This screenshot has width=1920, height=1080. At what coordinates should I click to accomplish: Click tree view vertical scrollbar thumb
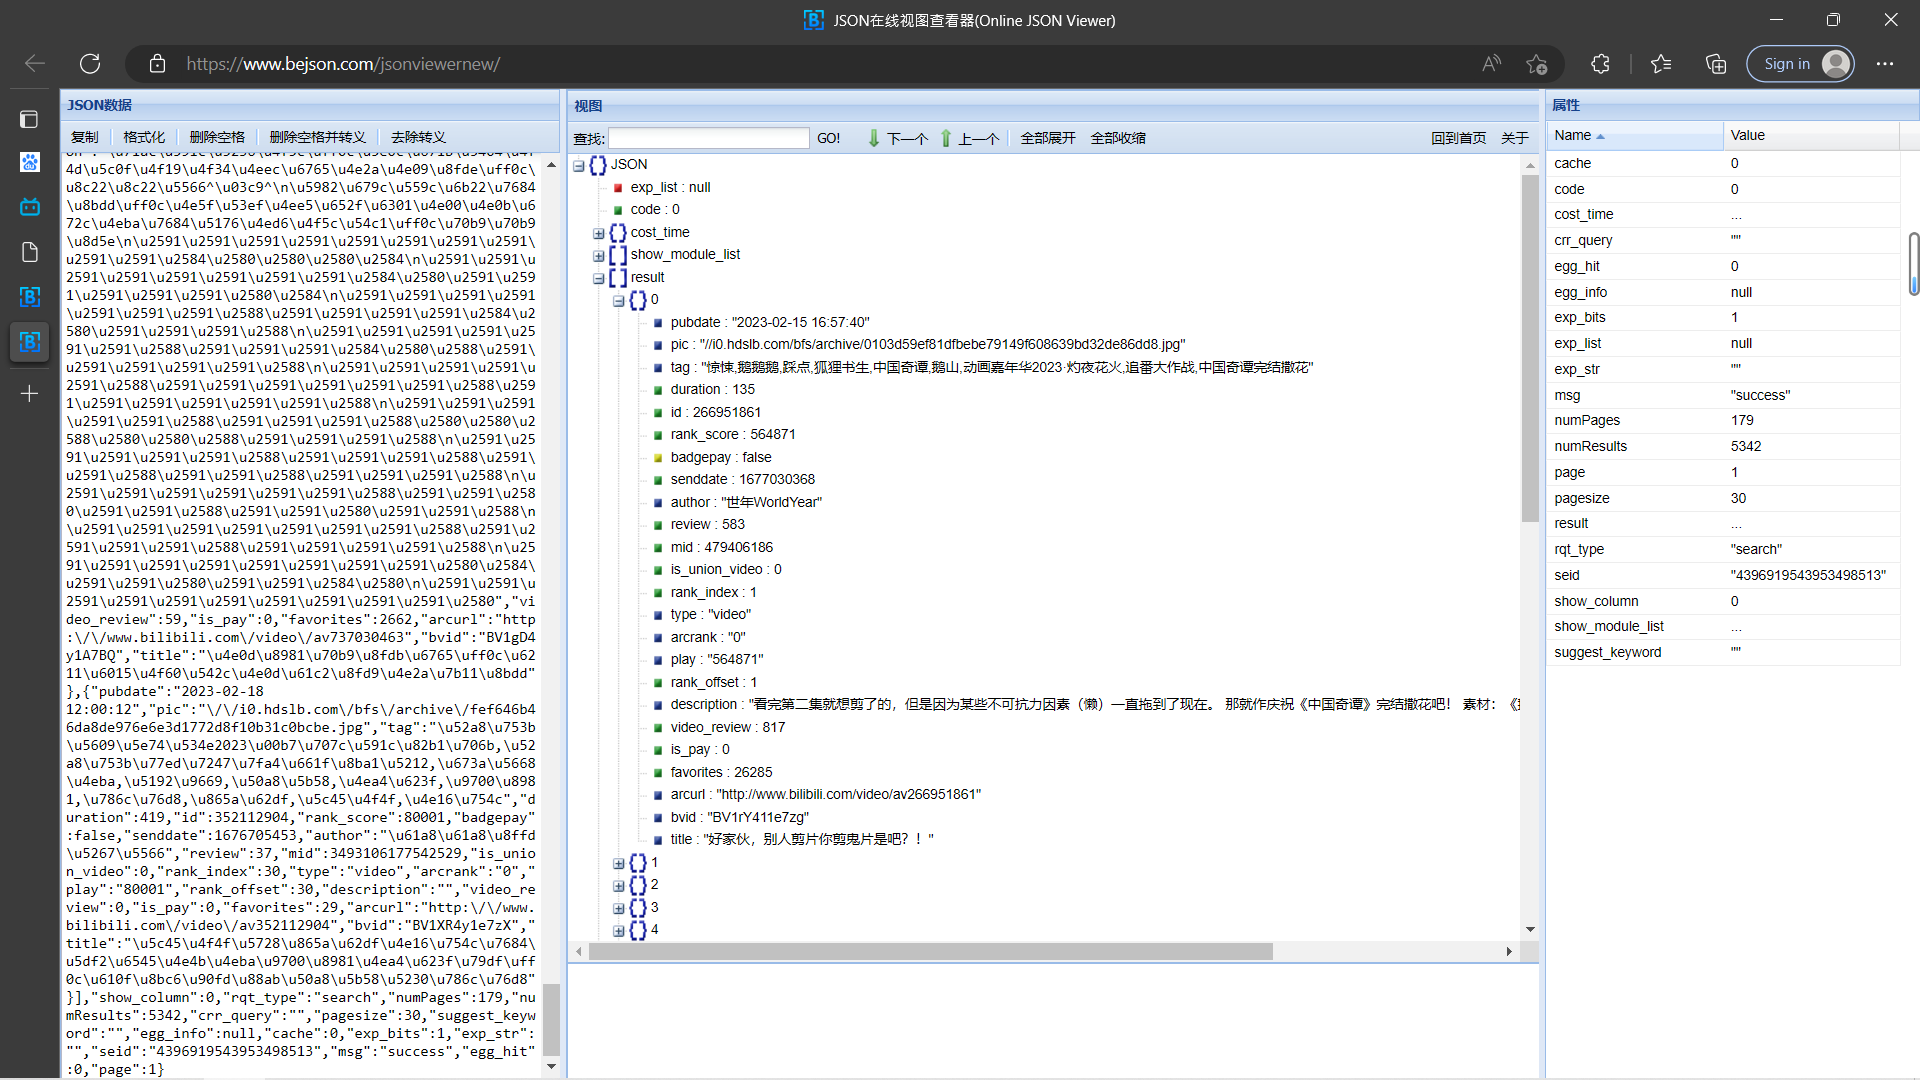point(1530,349)
